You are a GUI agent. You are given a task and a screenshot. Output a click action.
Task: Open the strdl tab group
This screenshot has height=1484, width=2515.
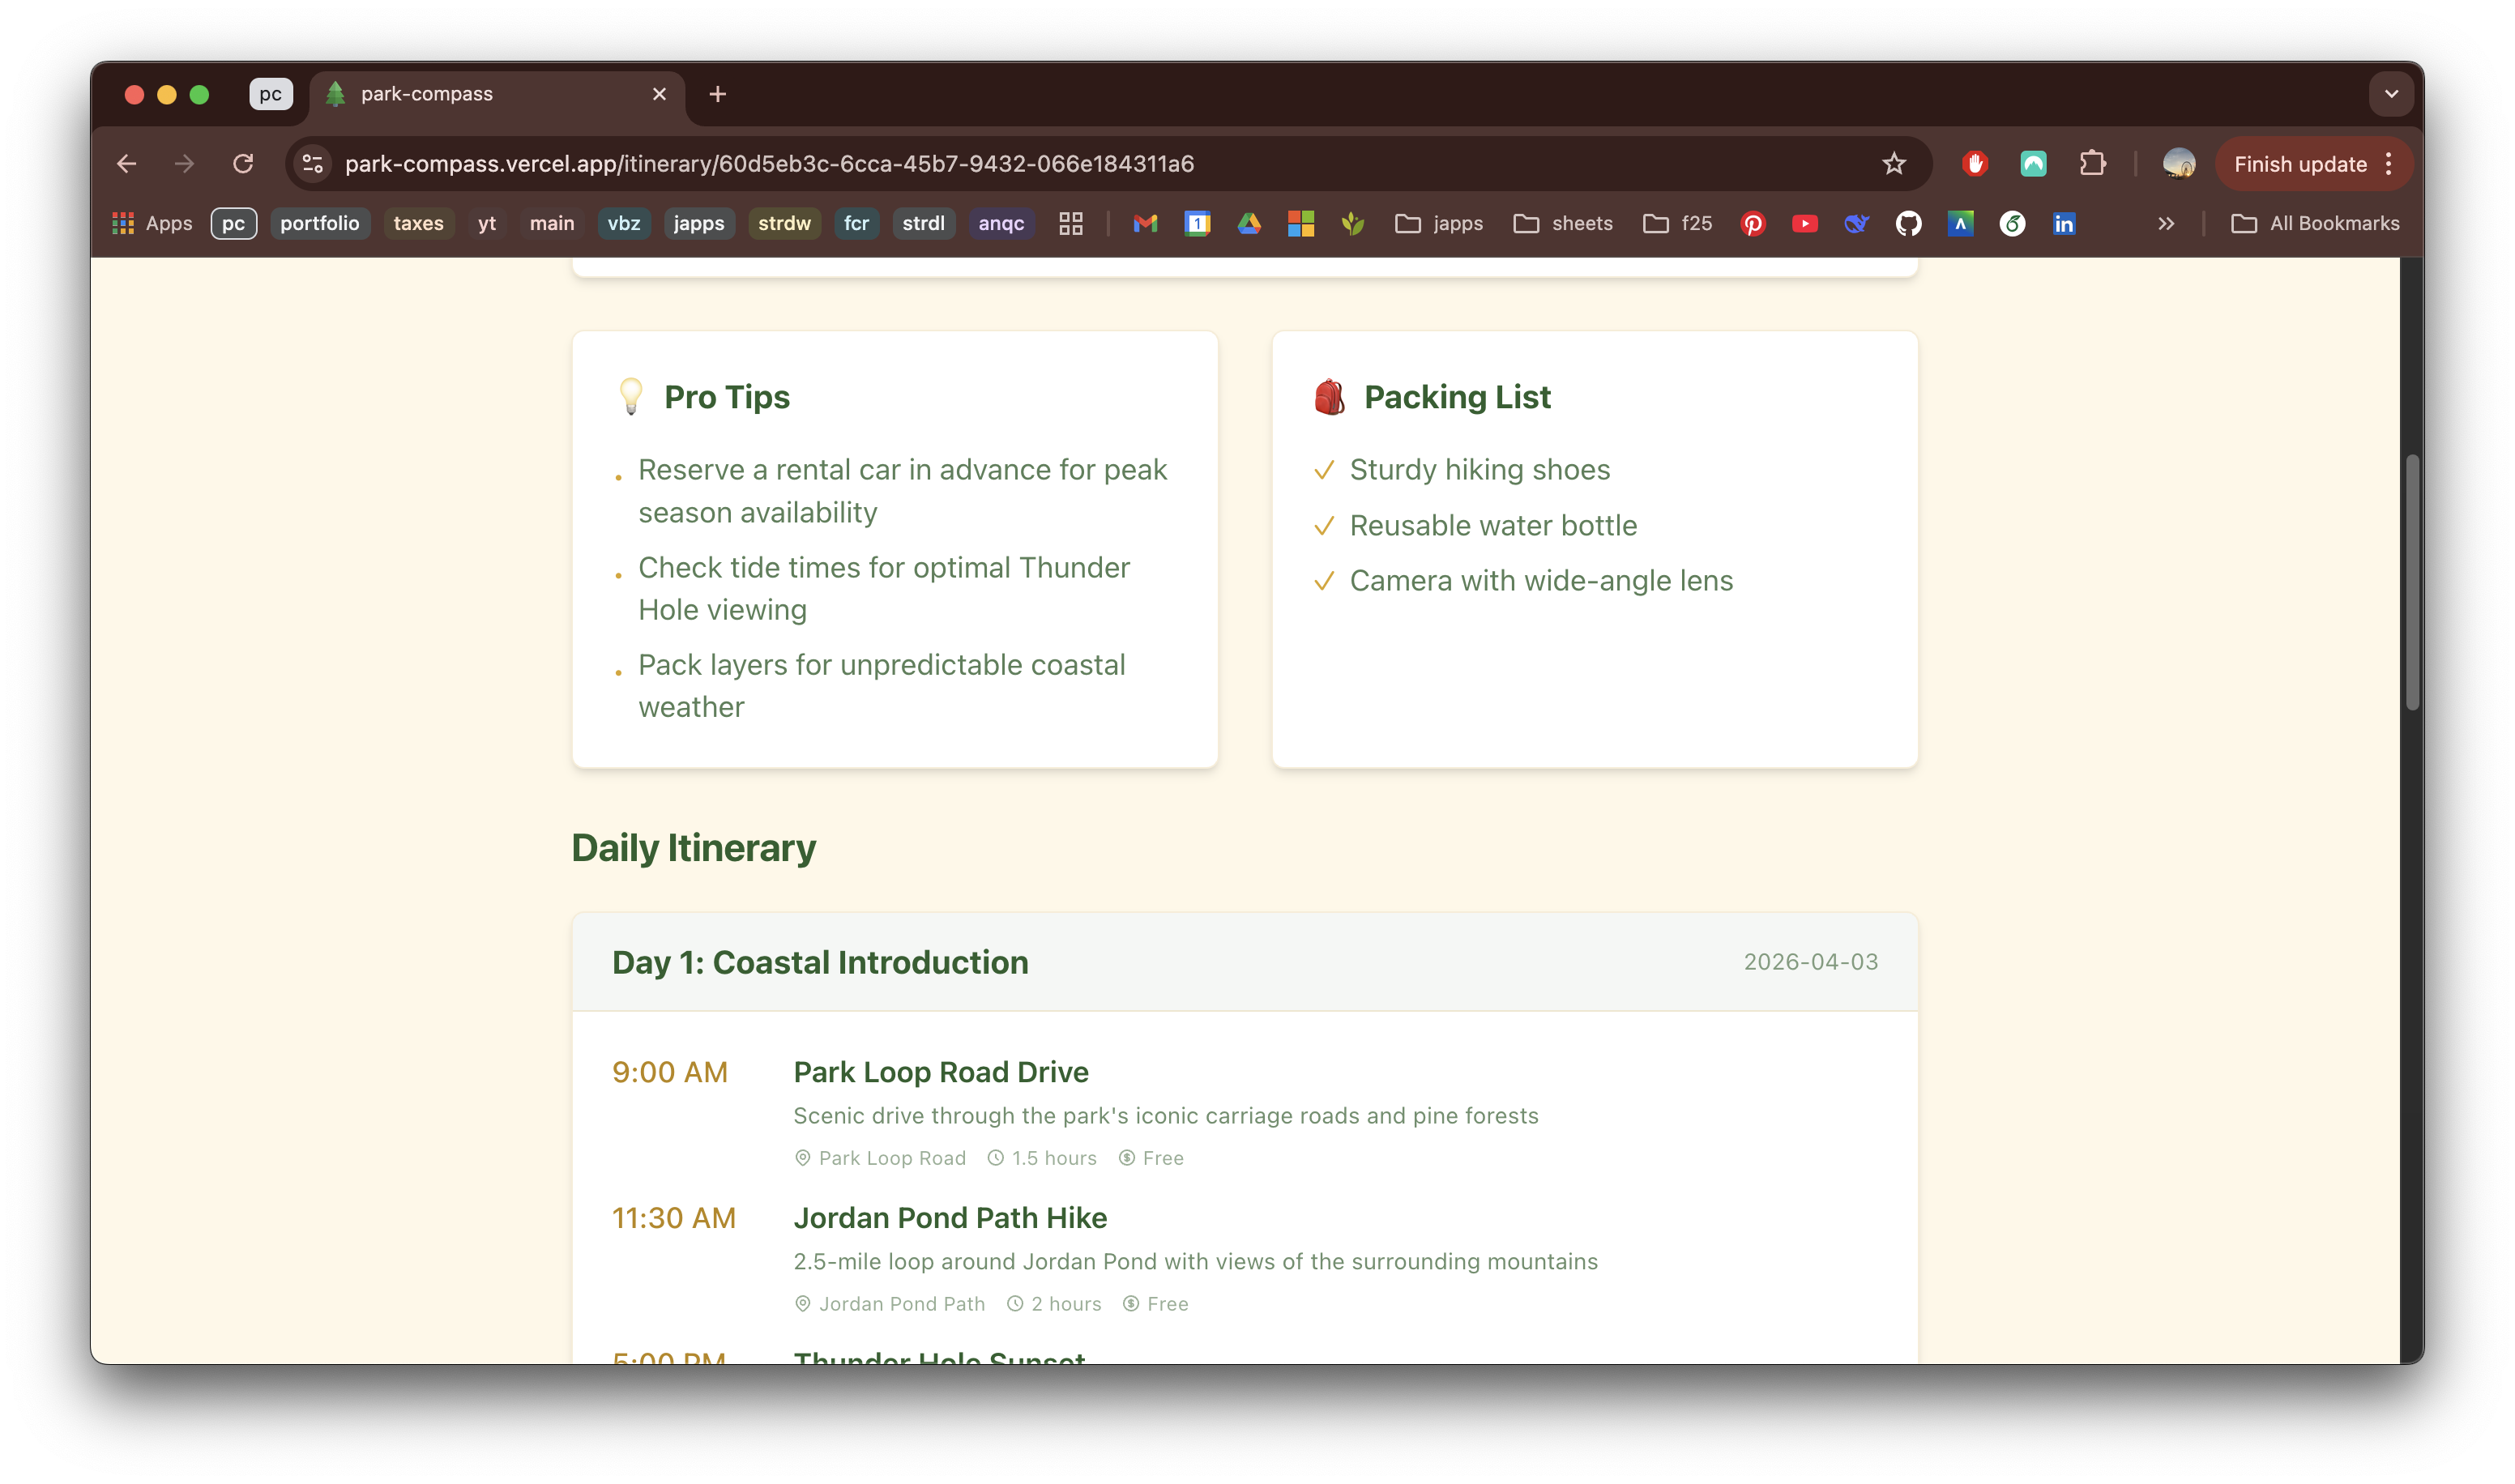pos(924,224)
